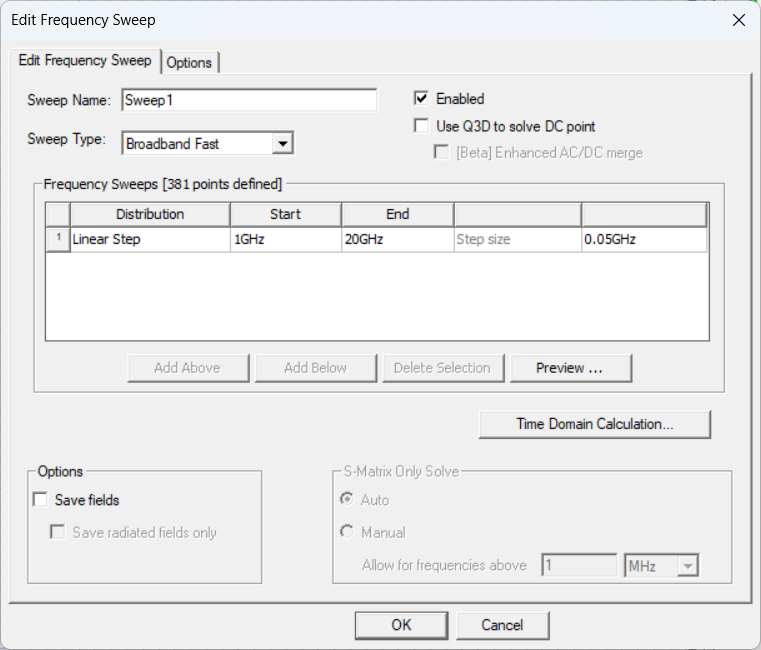The height and width of the screenshot is (650, 761).
Task: Click the 0.05GHz step value cell
Action: (645, 239)
